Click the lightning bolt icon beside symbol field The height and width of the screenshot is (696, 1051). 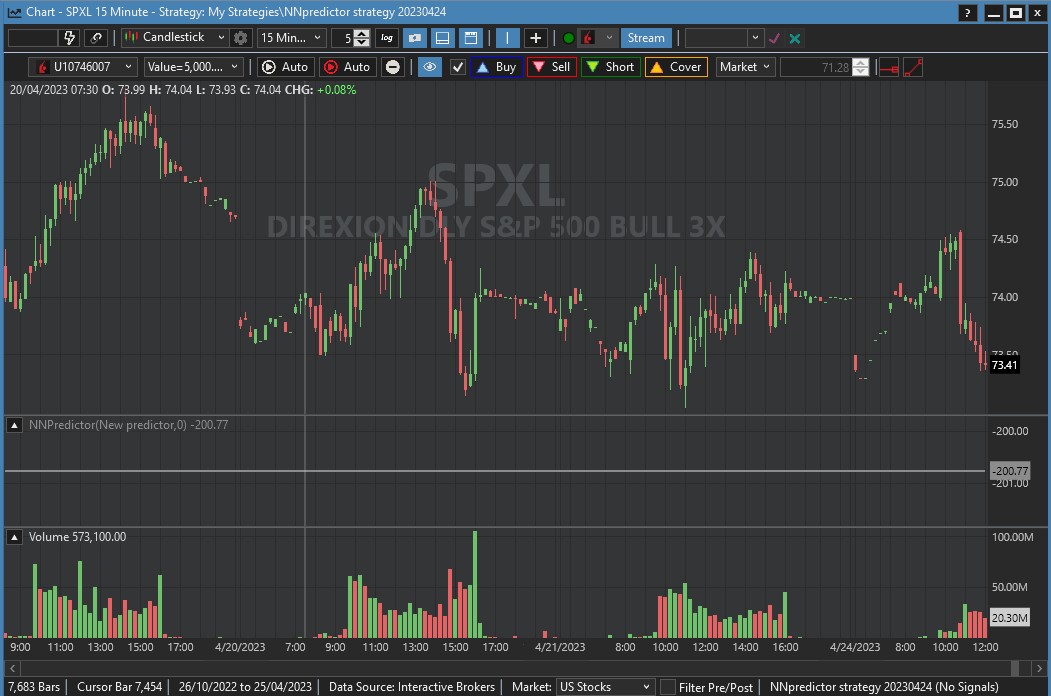click(70, 38)
